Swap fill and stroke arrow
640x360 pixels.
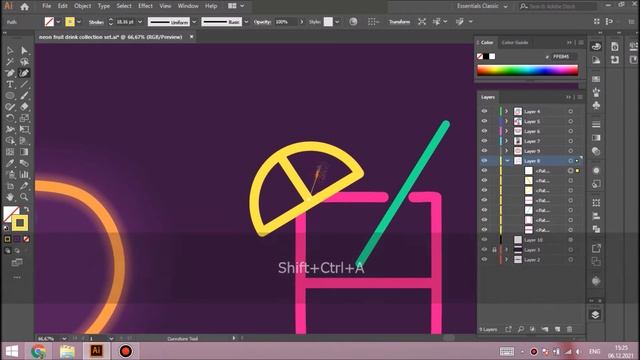[x=27, y=209]
